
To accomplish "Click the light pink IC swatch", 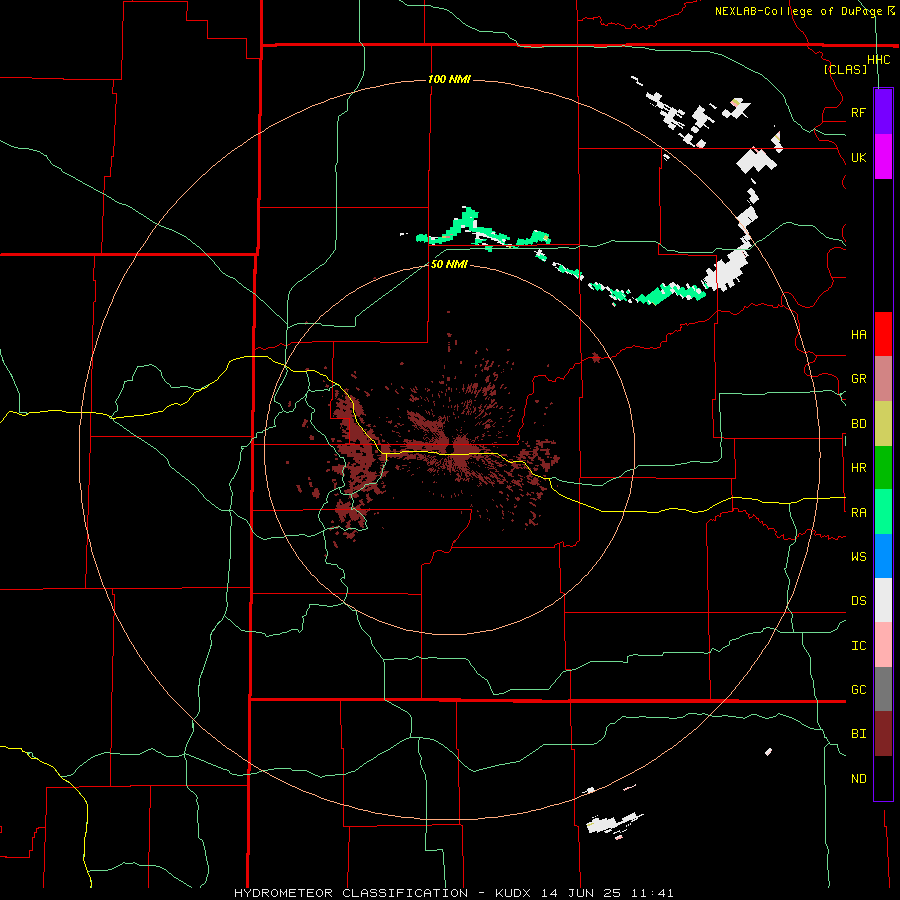I will pyautogui.click(x=883, y=645).
